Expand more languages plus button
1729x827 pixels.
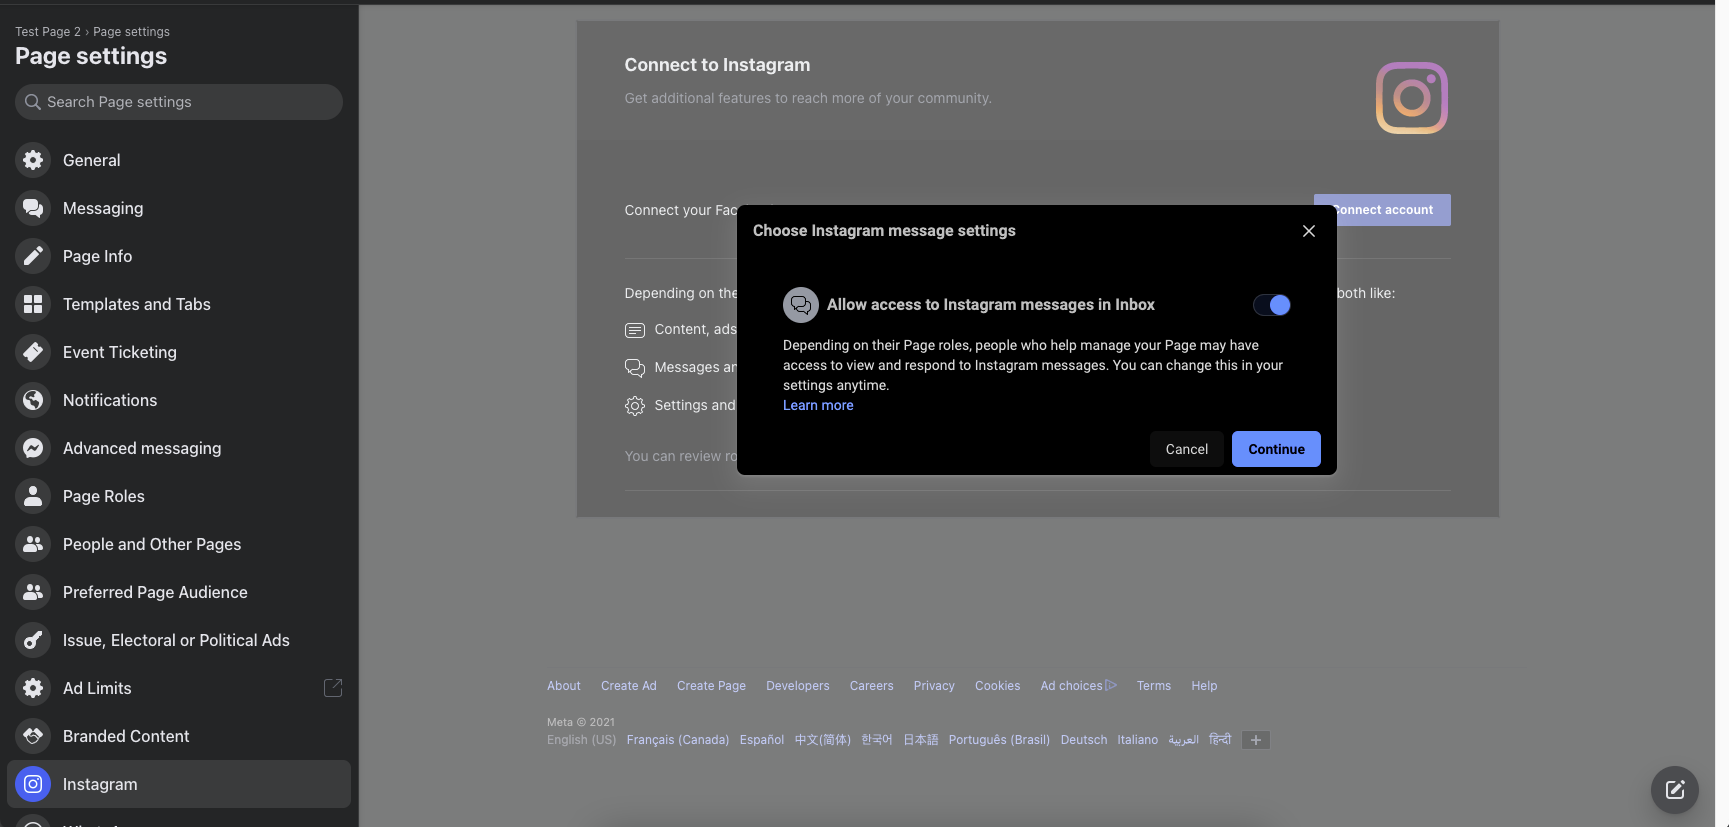tap(1256, 740)
